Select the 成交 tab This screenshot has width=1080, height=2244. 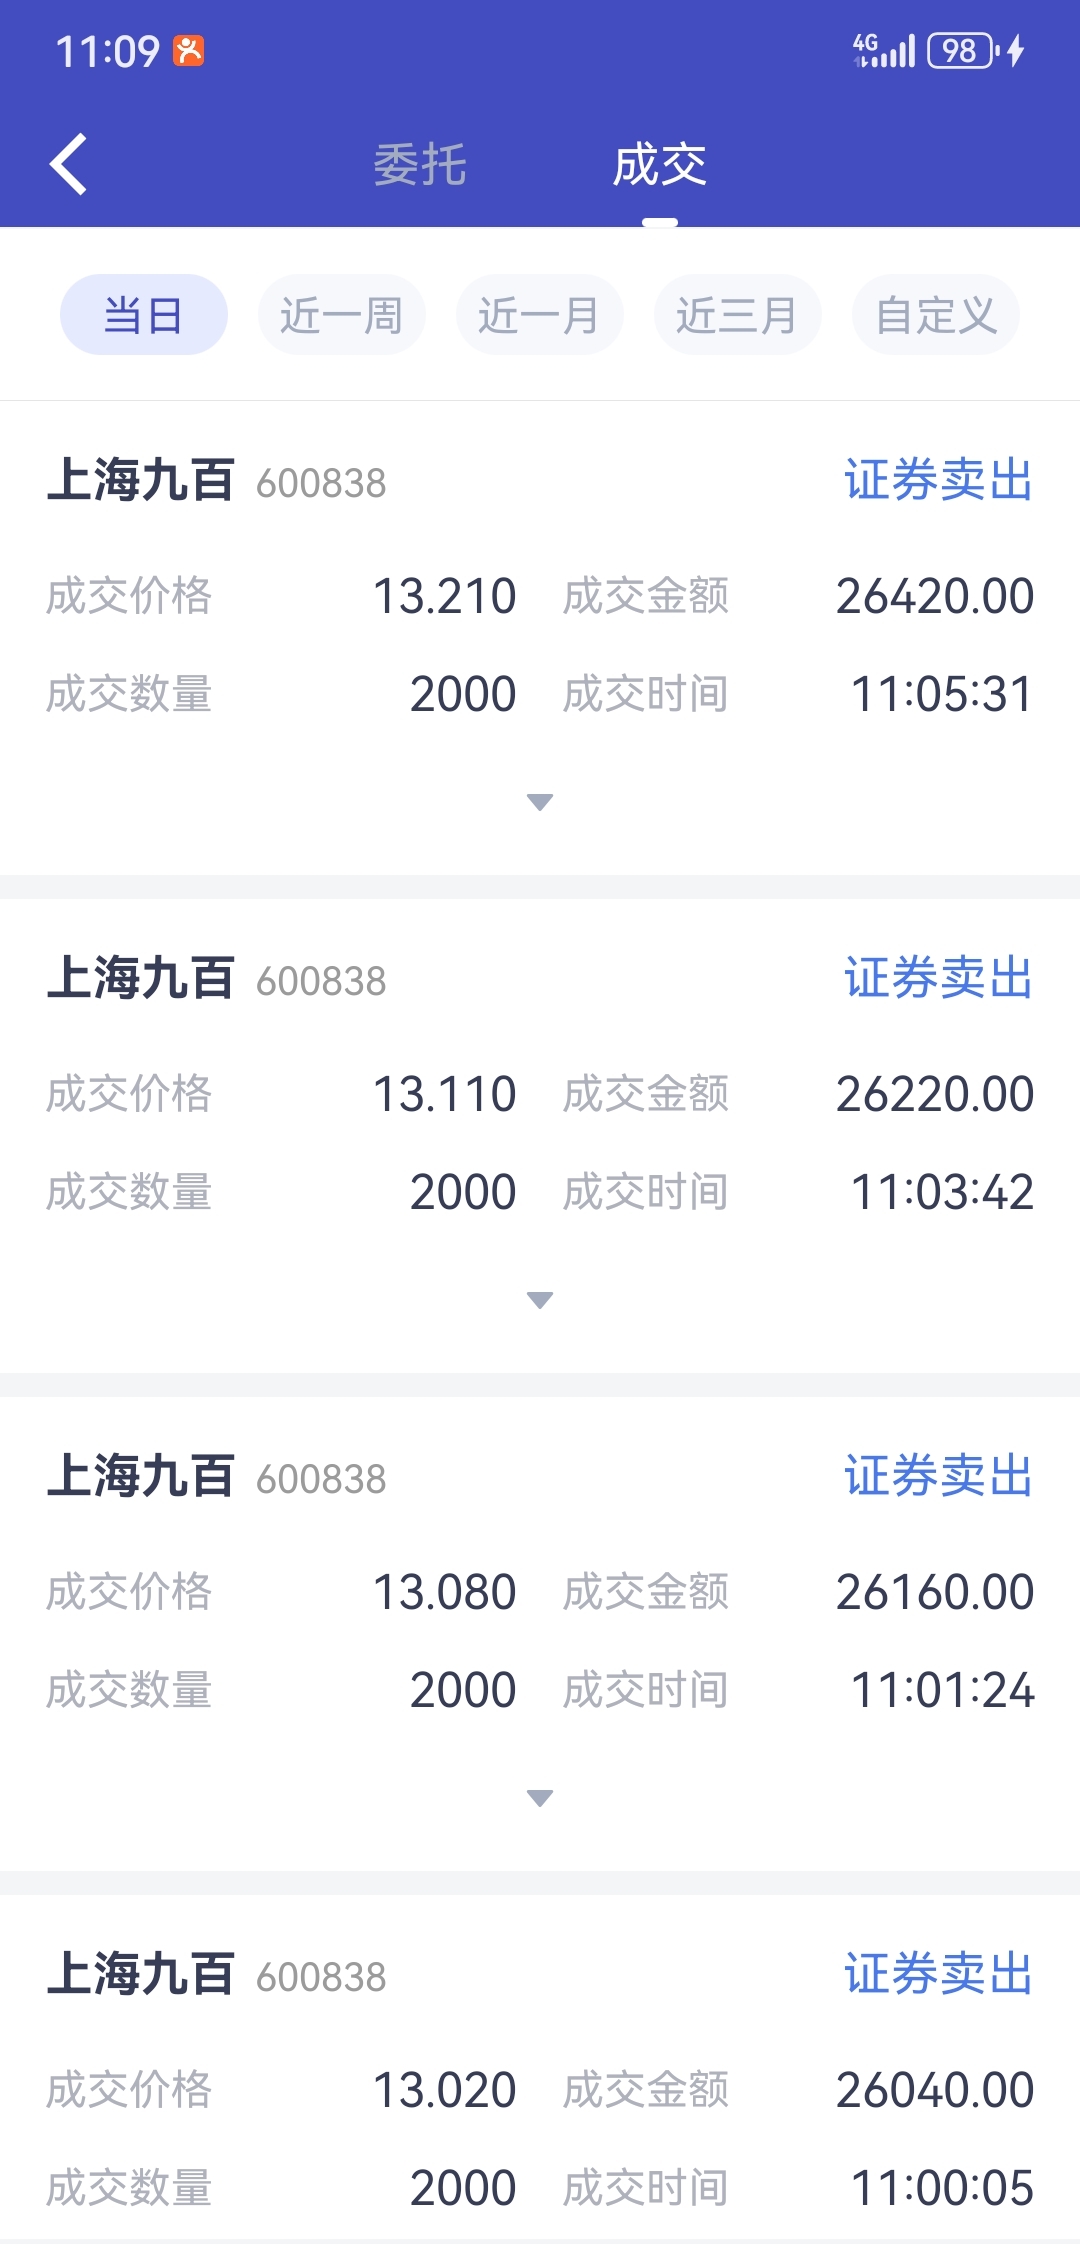[659, 164]
